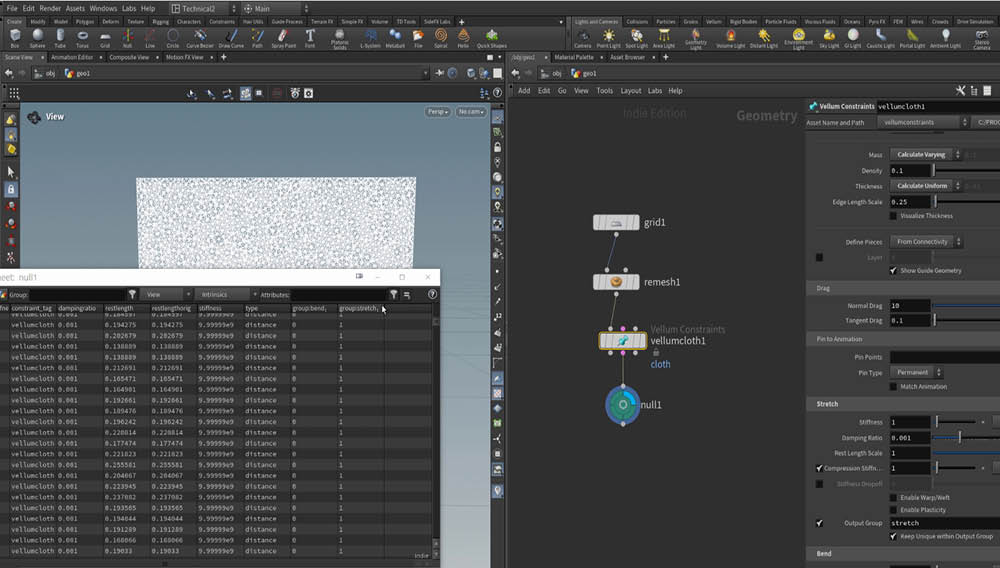Open the Render menu

click(x=50, y=8)
